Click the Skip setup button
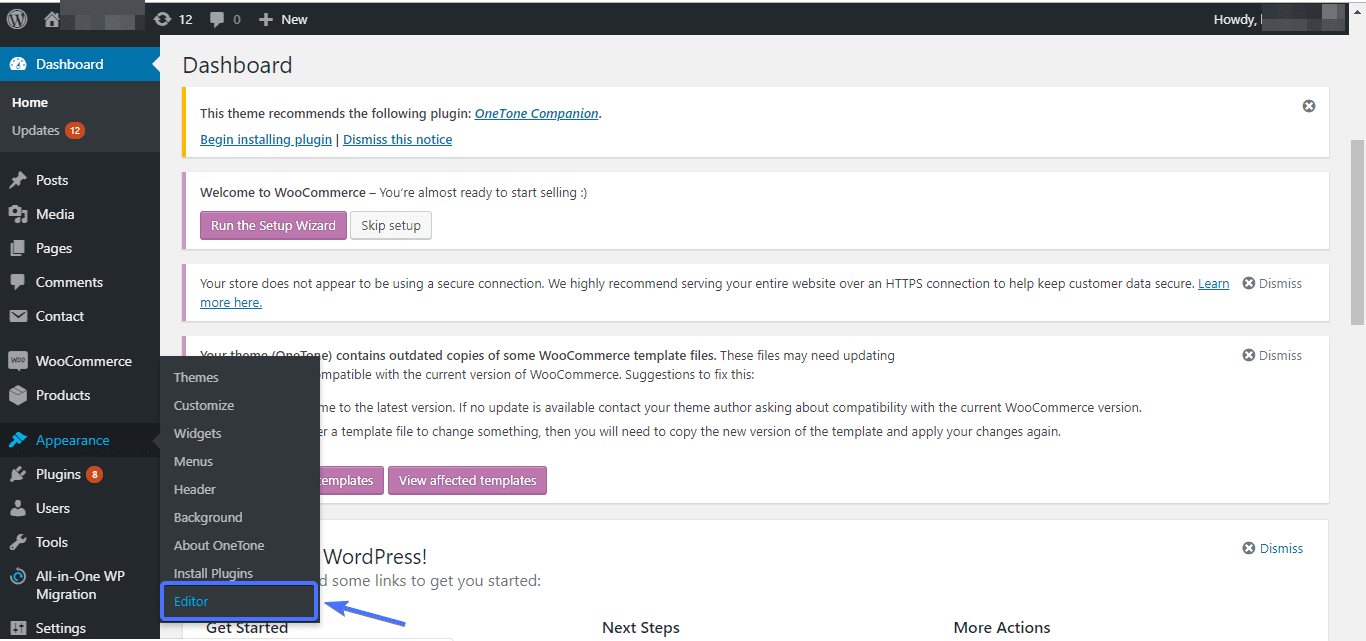 click(391, 225)
